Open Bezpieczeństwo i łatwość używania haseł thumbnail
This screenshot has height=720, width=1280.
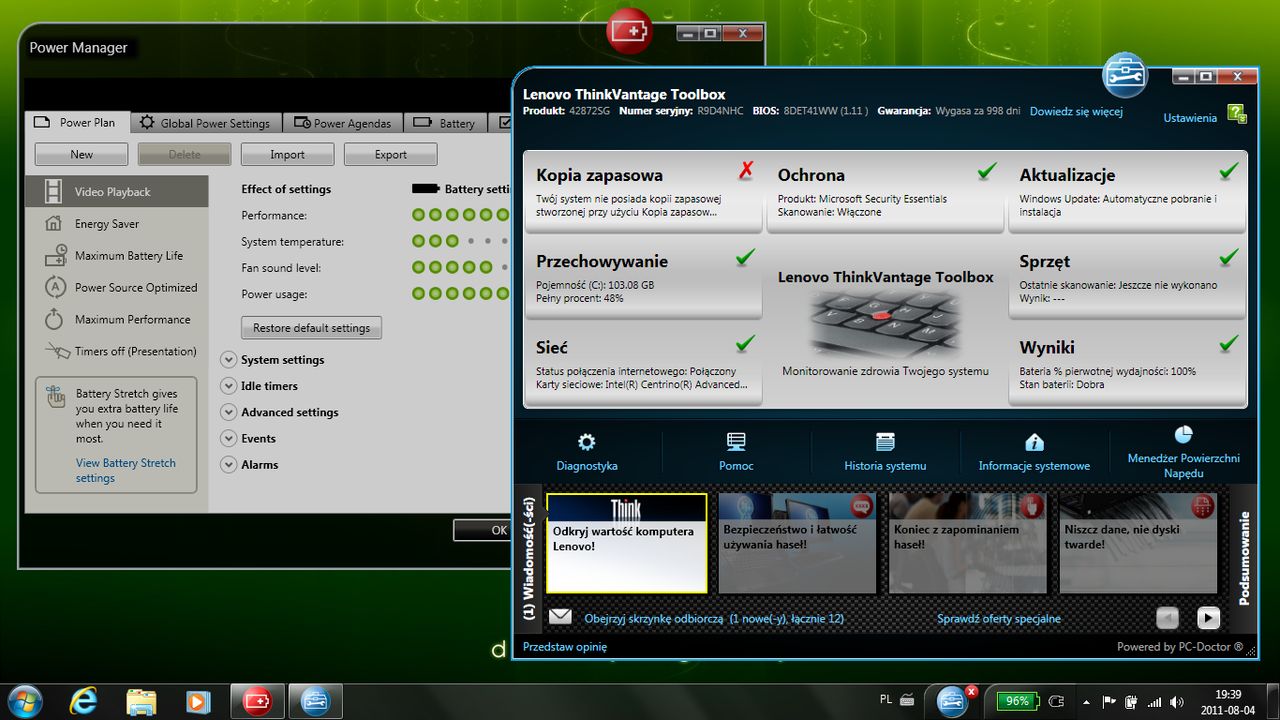click(x=797, y=543)
